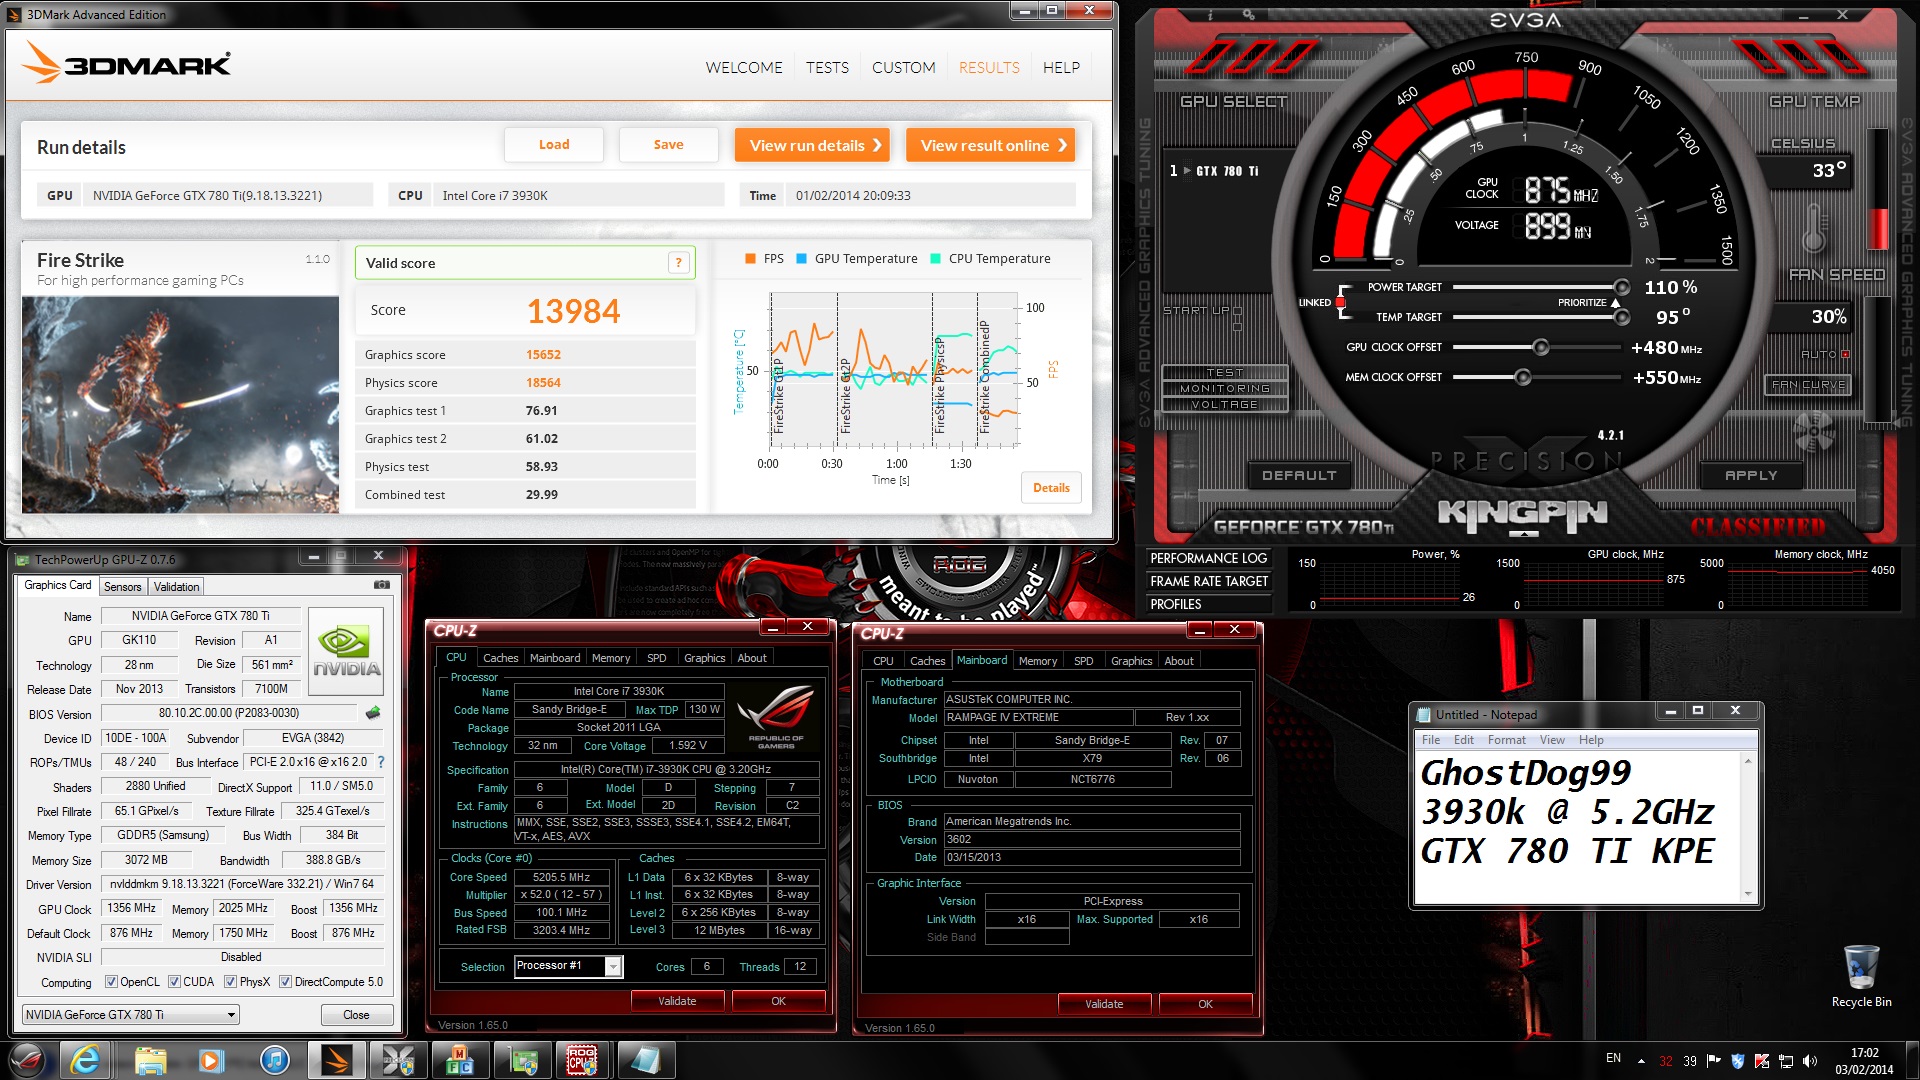
Task: Click View result online button
Action: pyautogui.click(x=991, y=145)
